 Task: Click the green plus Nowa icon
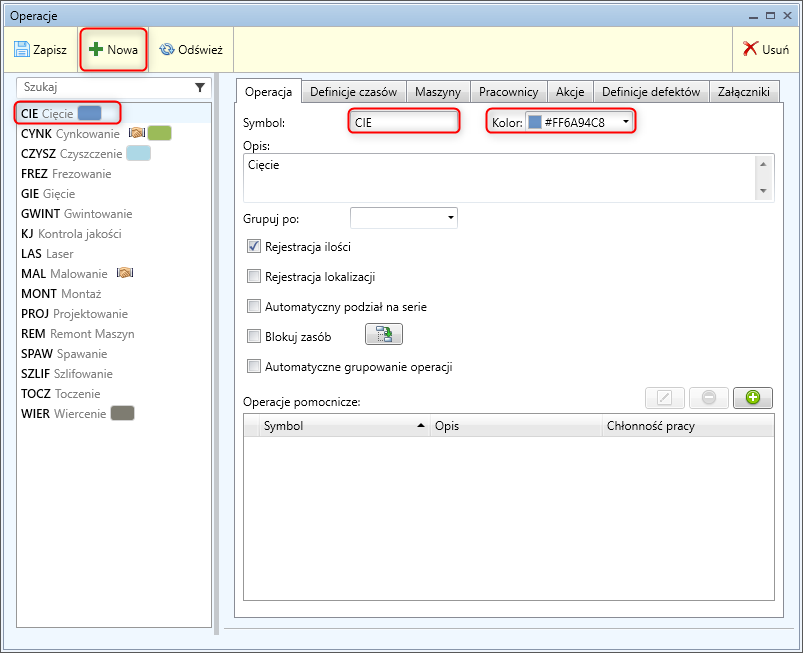point(96,49)
